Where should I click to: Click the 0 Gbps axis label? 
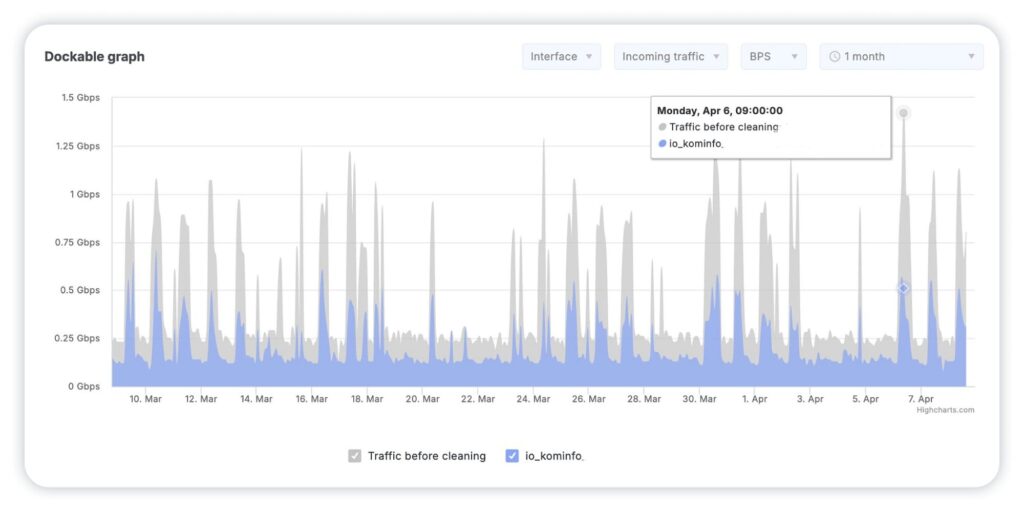tap(84, 387)
